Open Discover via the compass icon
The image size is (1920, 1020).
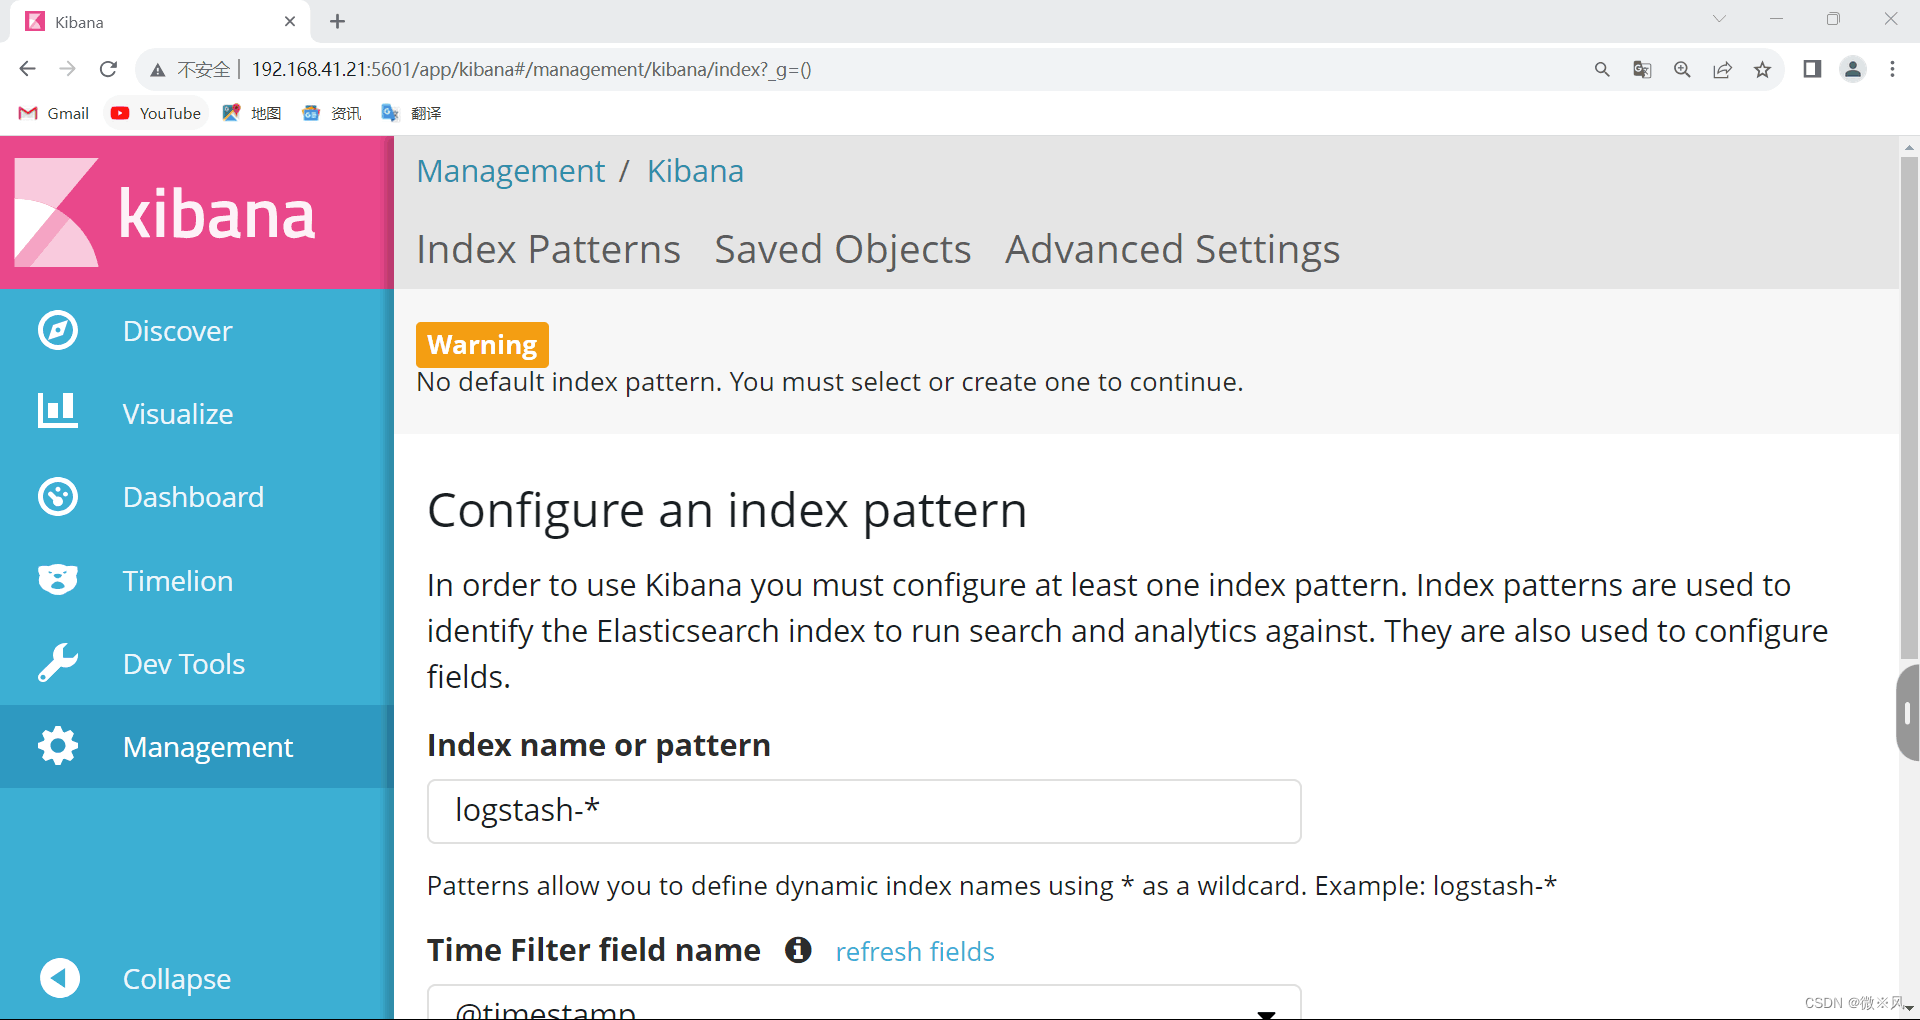coord(58,331)
